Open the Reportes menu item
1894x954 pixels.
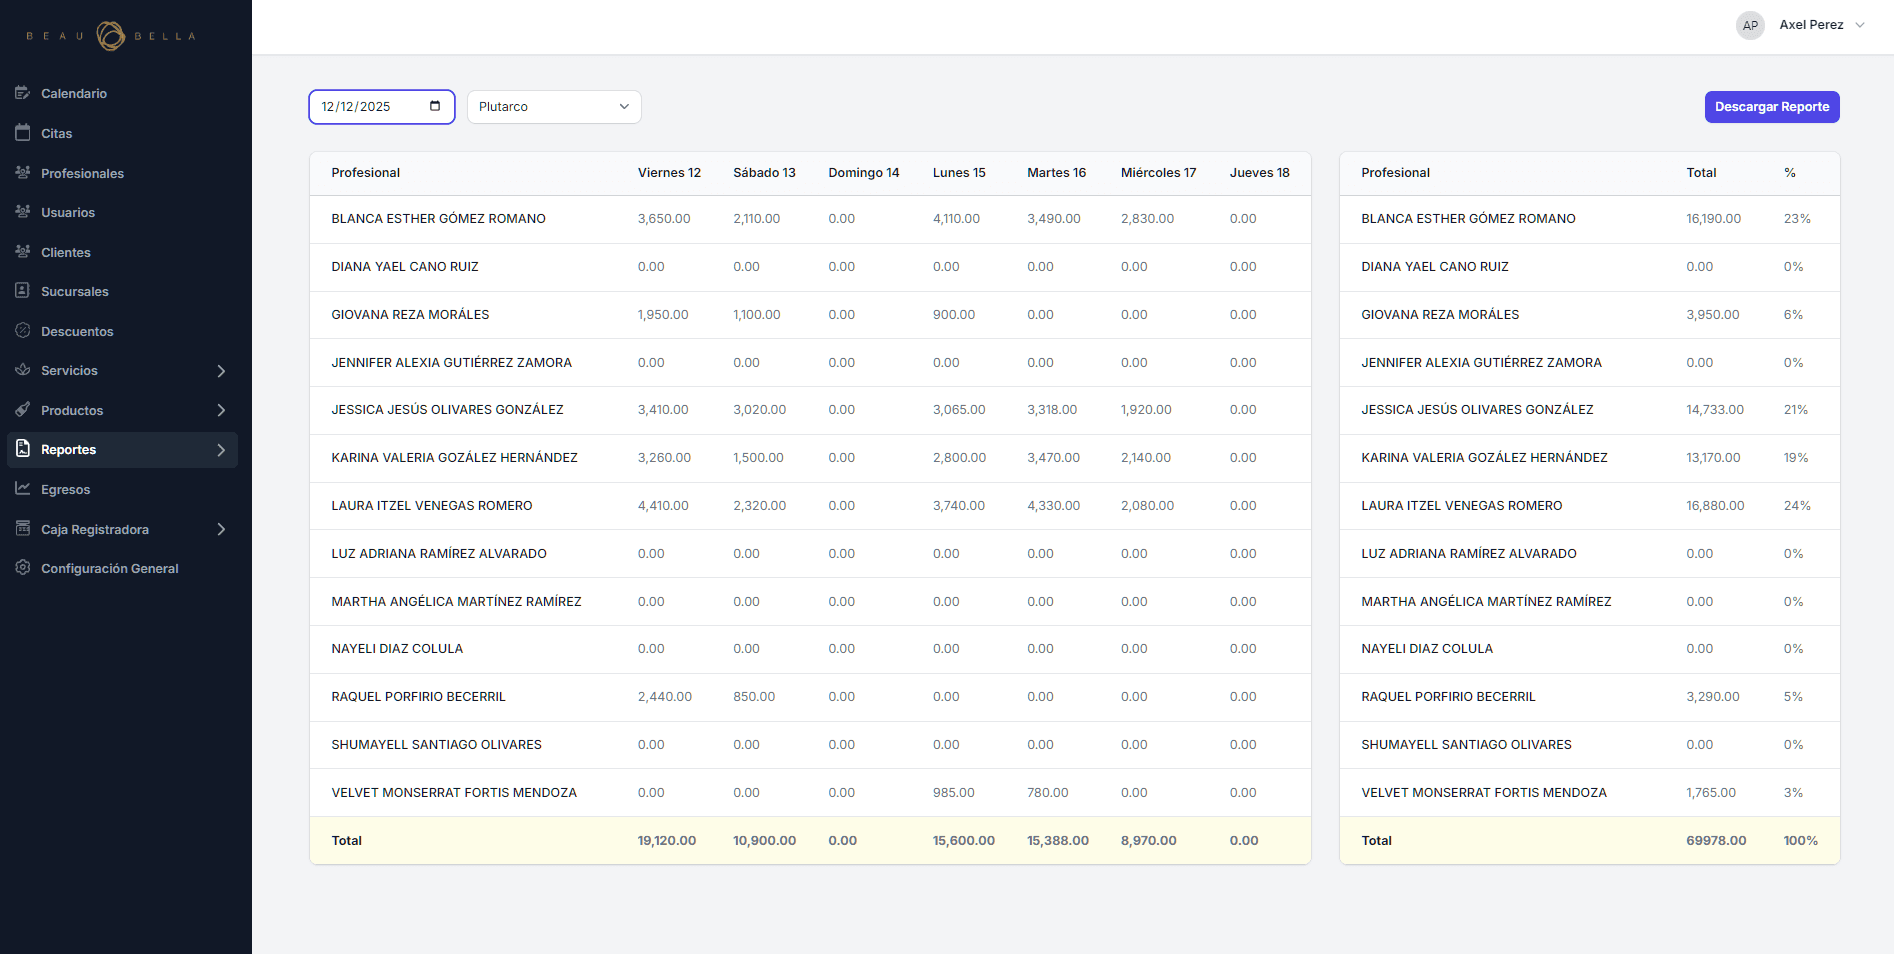68,450
